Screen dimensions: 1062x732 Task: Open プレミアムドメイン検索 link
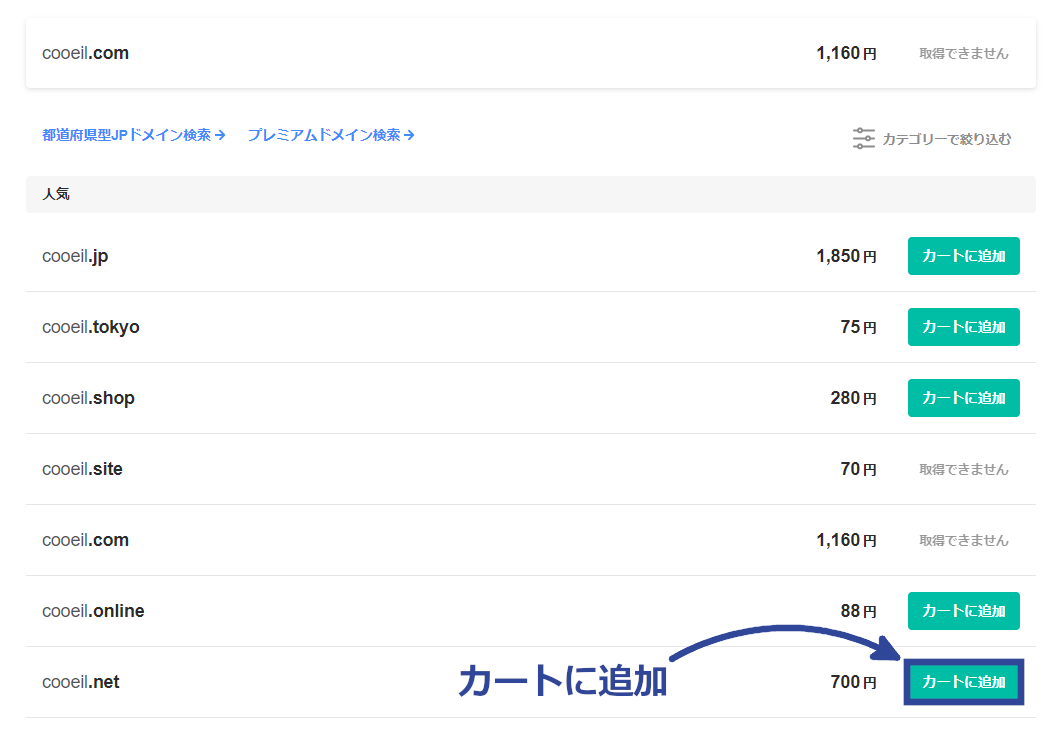pyautogui.click(x=331, y=135)
